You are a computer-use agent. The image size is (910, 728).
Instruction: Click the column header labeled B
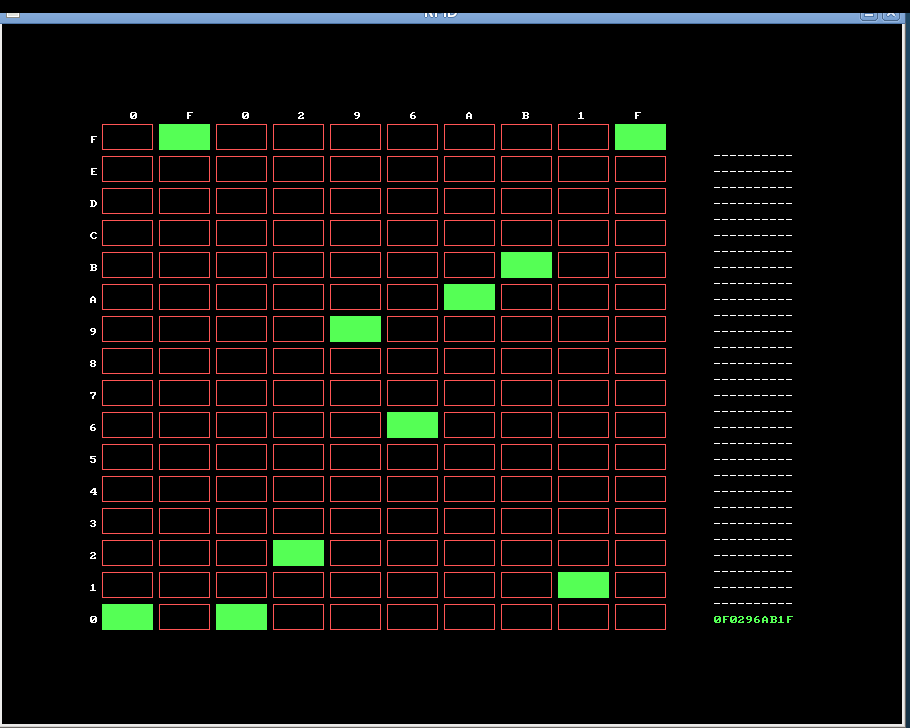tap(525, 116)
